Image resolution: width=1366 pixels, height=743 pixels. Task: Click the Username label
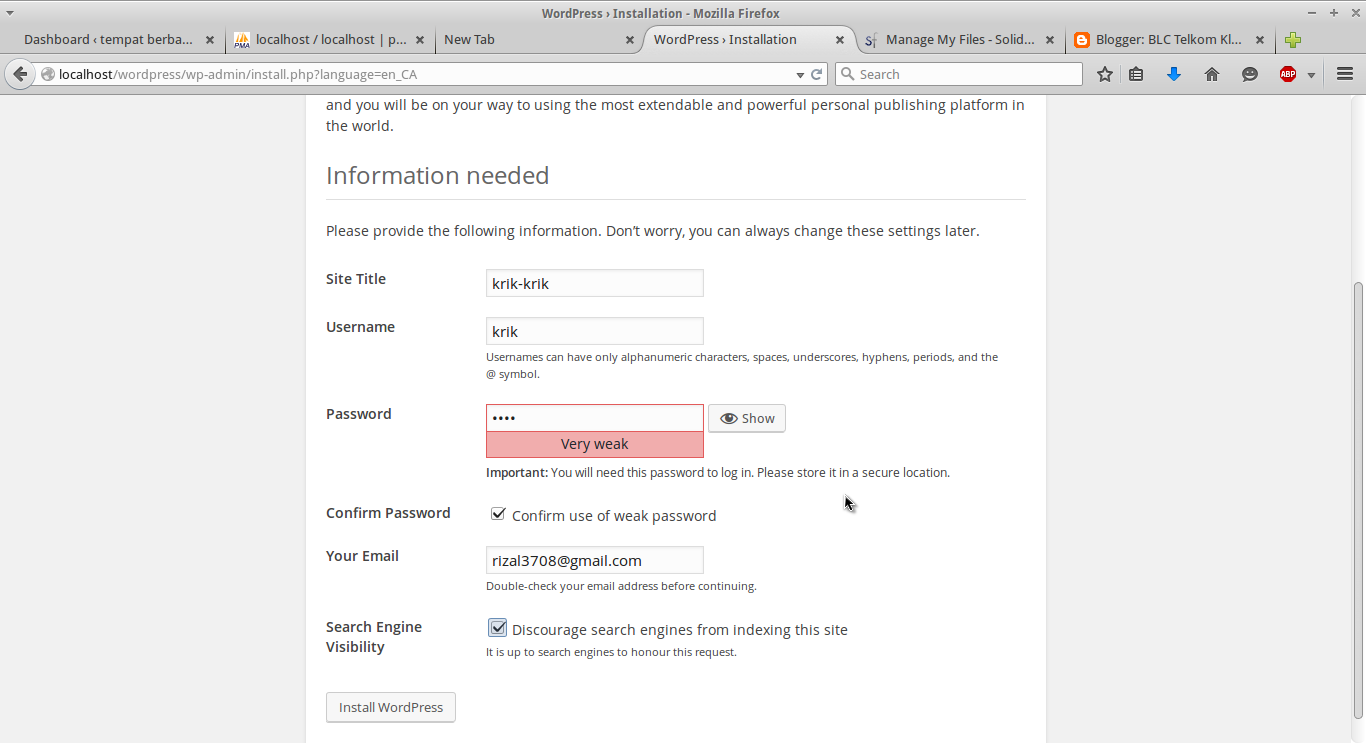tap(360, 327)
